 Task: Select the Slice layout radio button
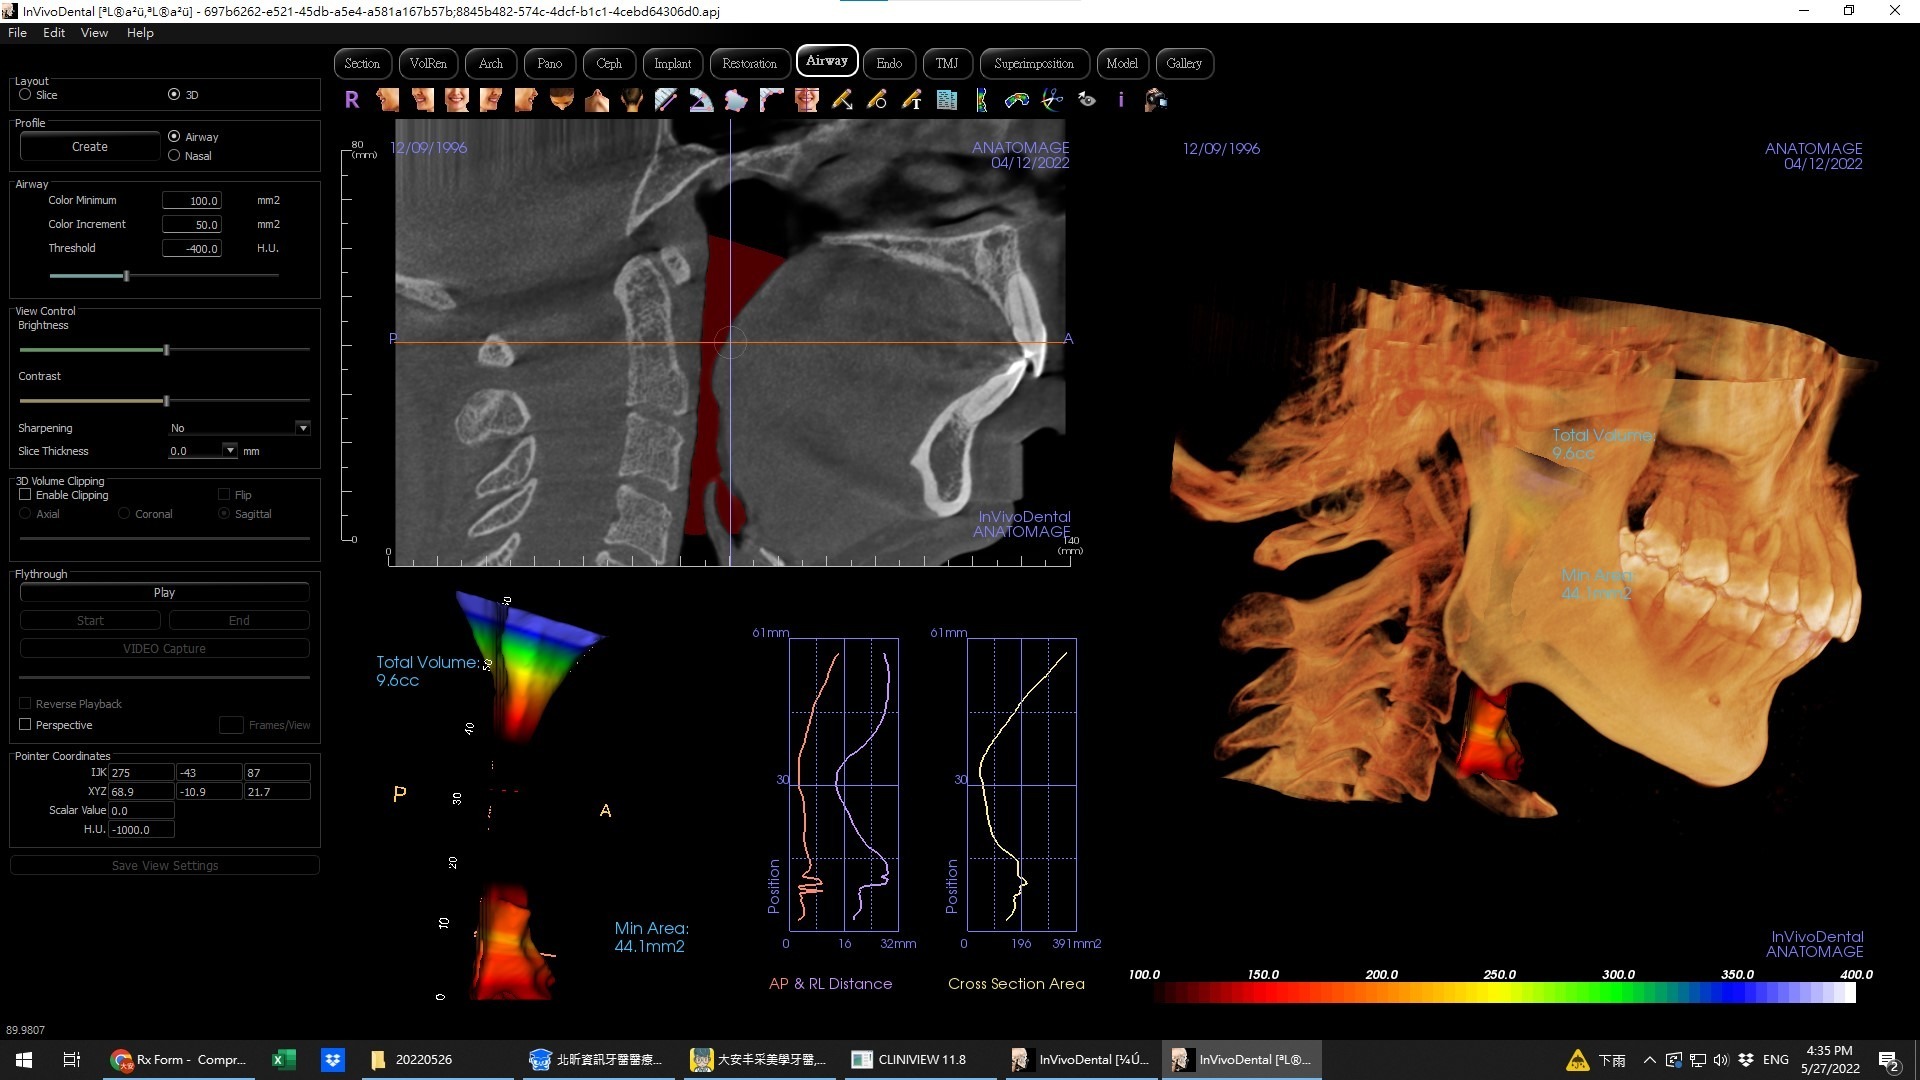click(25, 95)
